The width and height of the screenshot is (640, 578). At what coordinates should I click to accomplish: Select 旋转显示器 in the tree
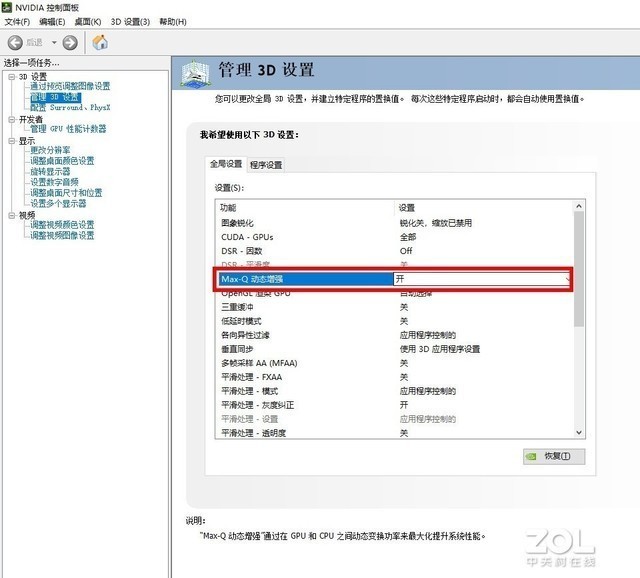click(x=50, y=171)
